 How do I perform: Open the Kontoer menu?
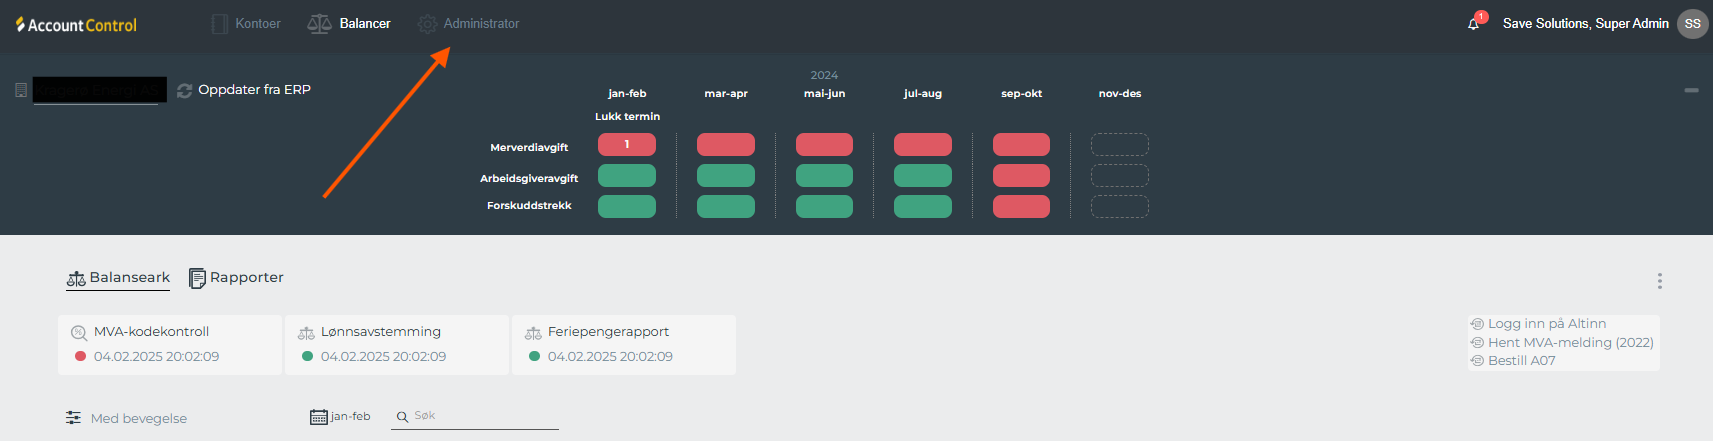click(x=246, y=24)
